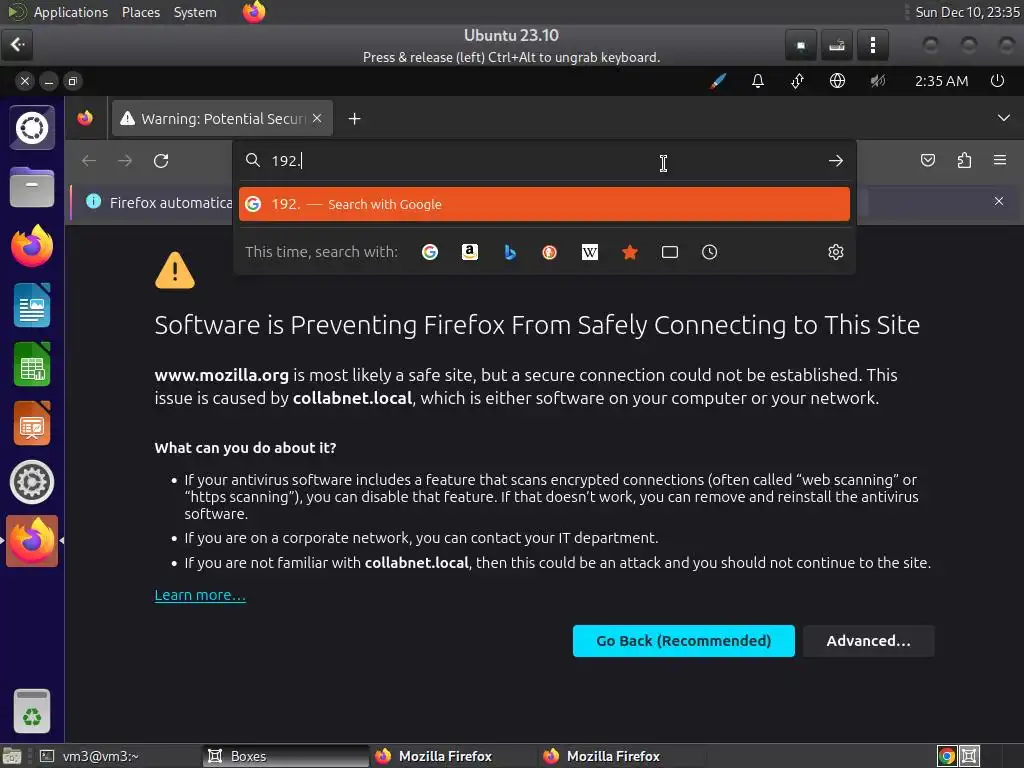The width and height of the screenshot is (1024, 768).
Task: Click the Go arrow in address bar
Action: 835,161
